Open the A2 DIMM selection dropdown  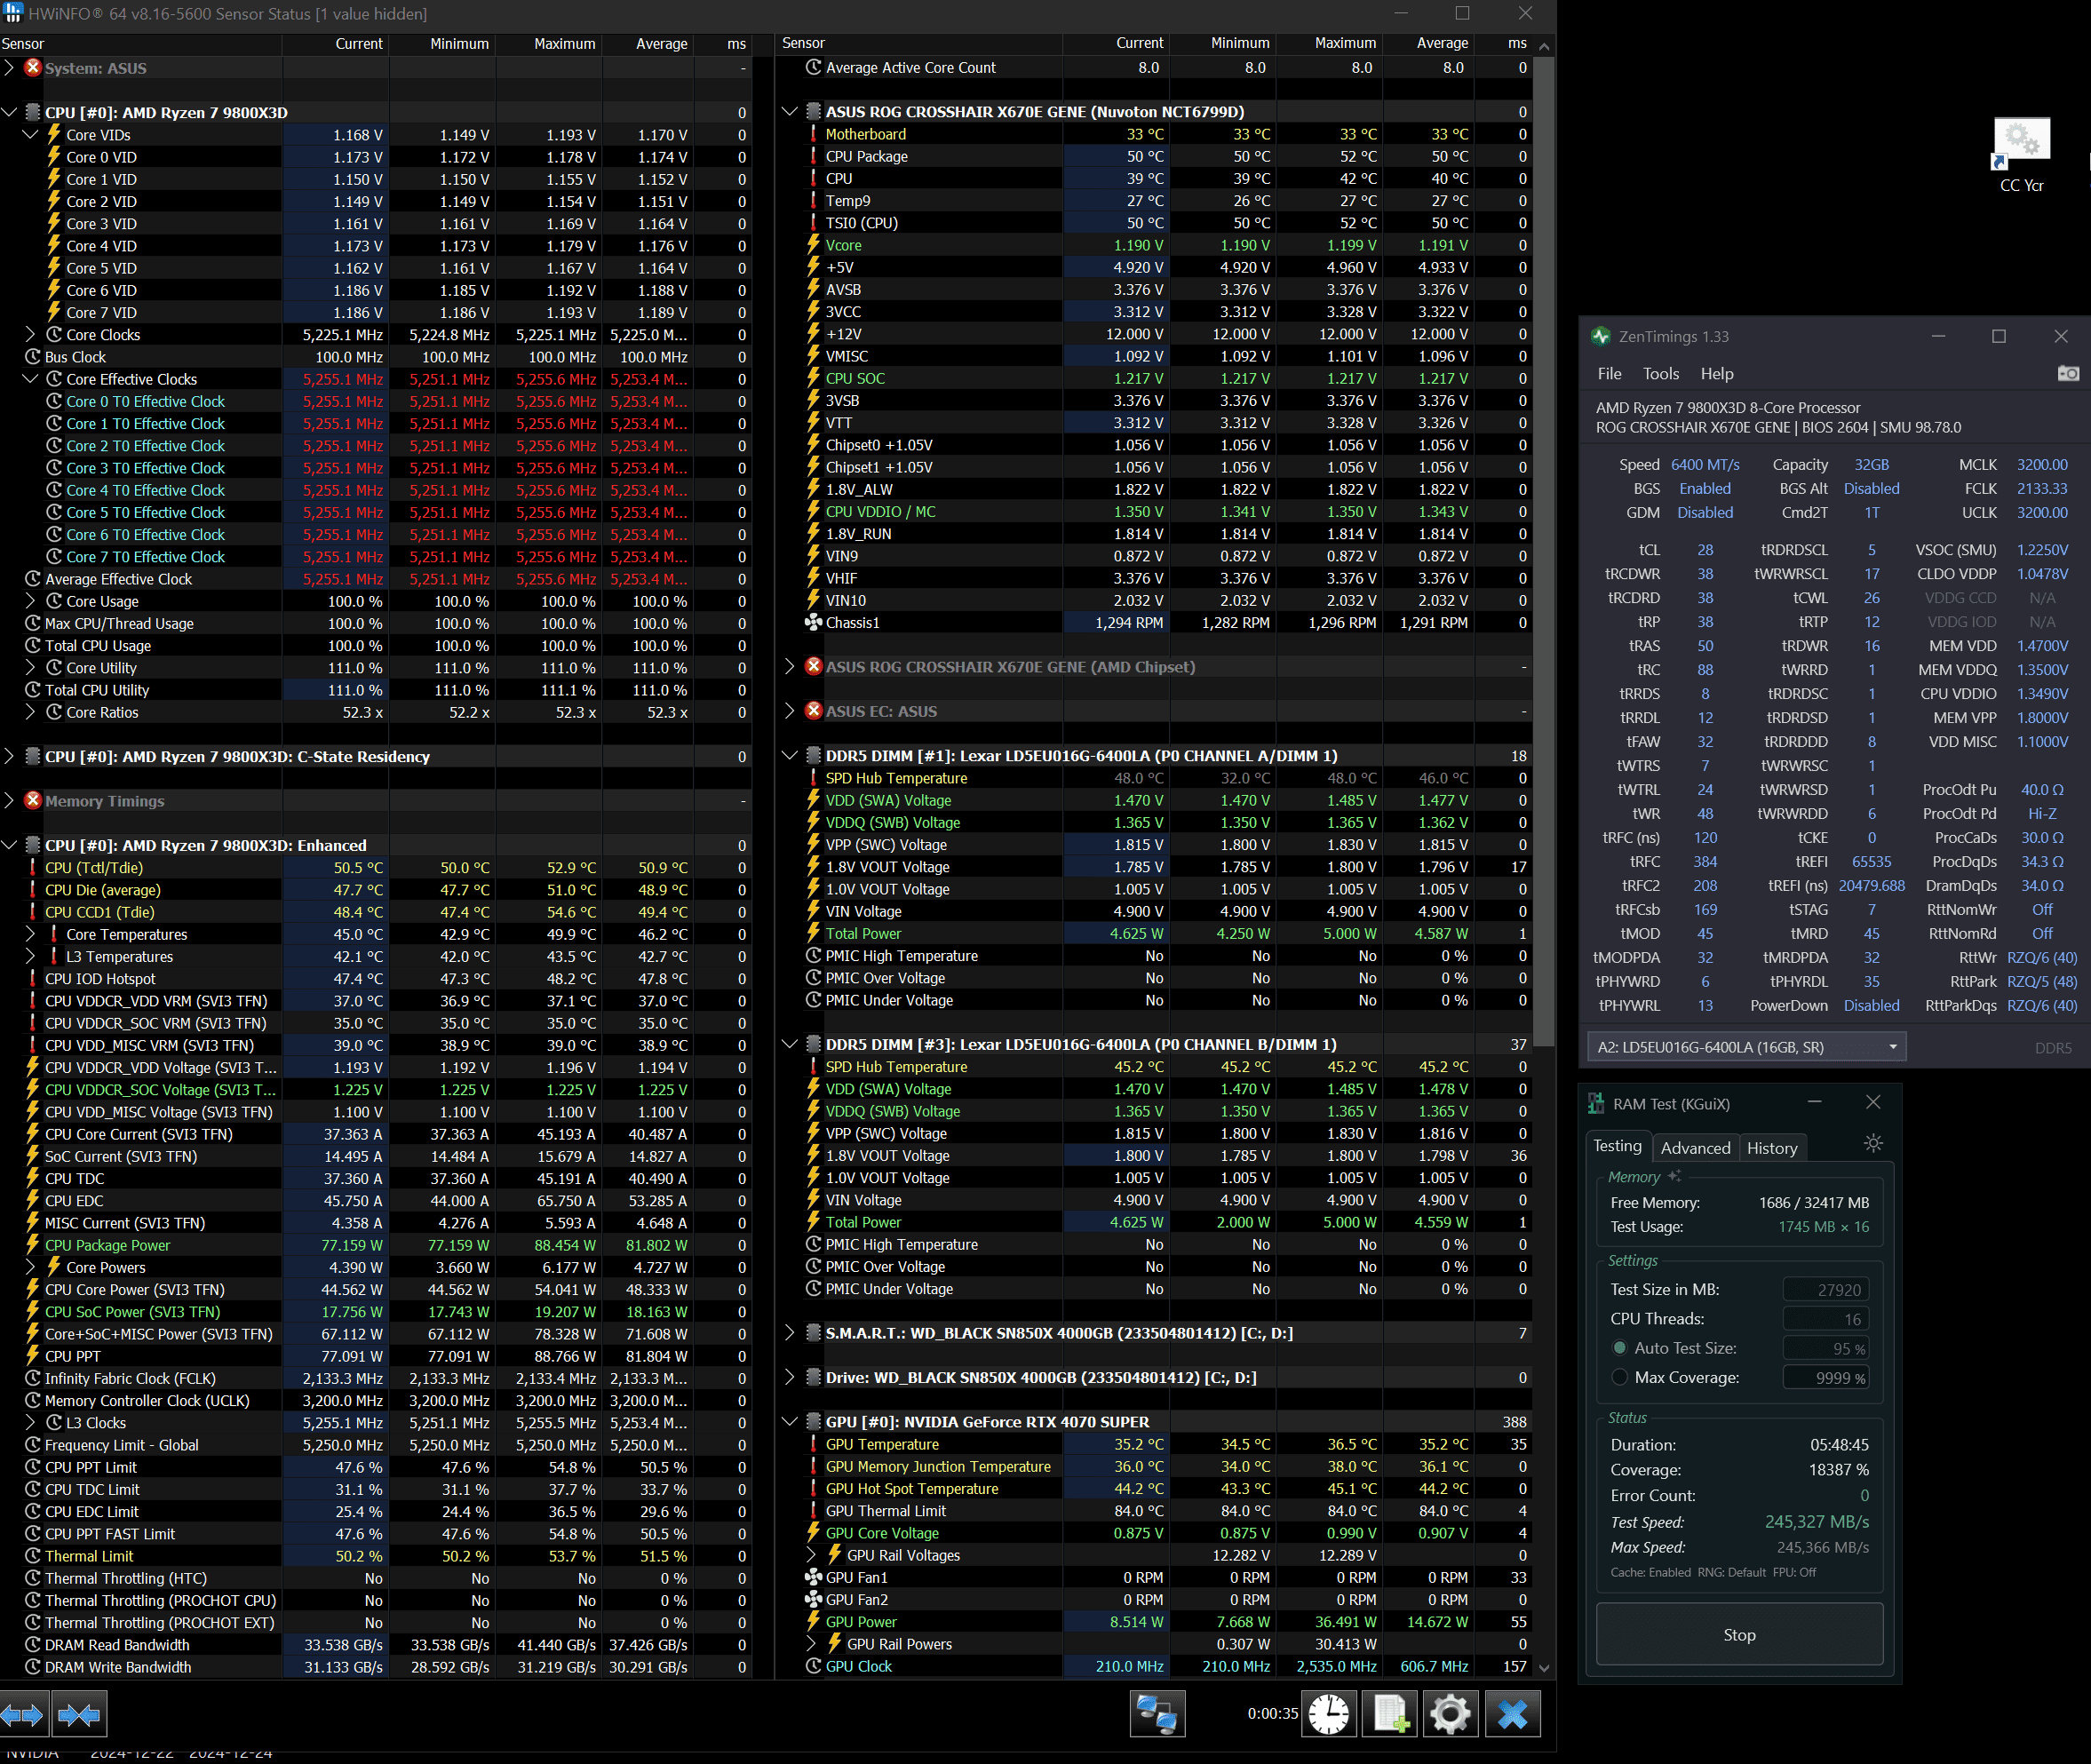pos(1746,1047)
